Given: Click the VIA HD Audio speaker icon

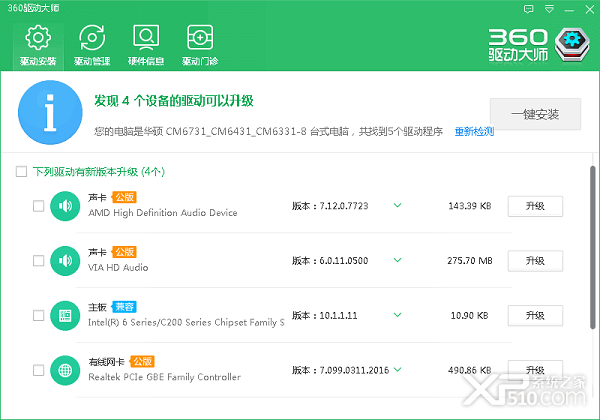Looking at the screenshot, I should [x=65, y=260].
